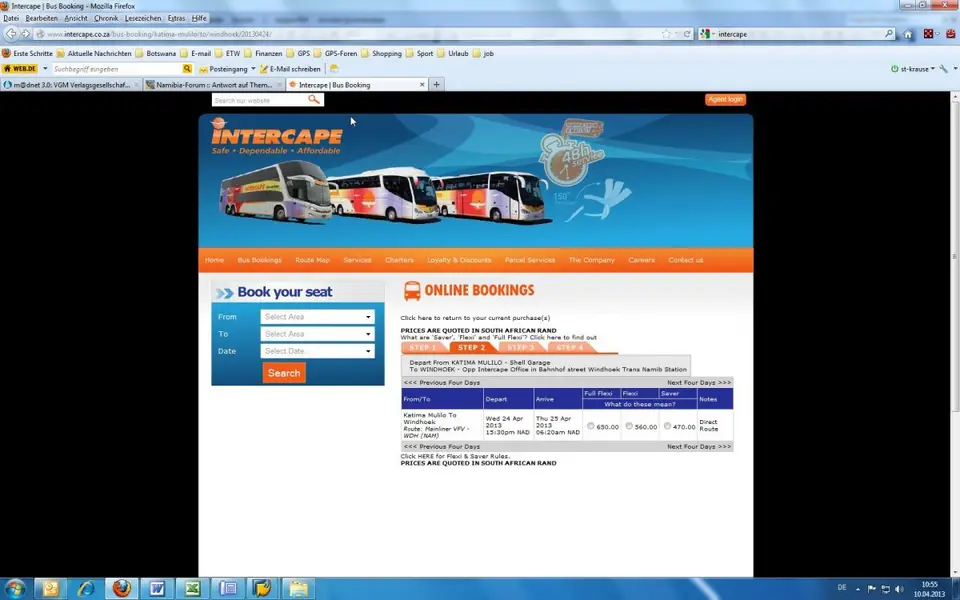Click the volume icon in system tray

tap(899, 589)
